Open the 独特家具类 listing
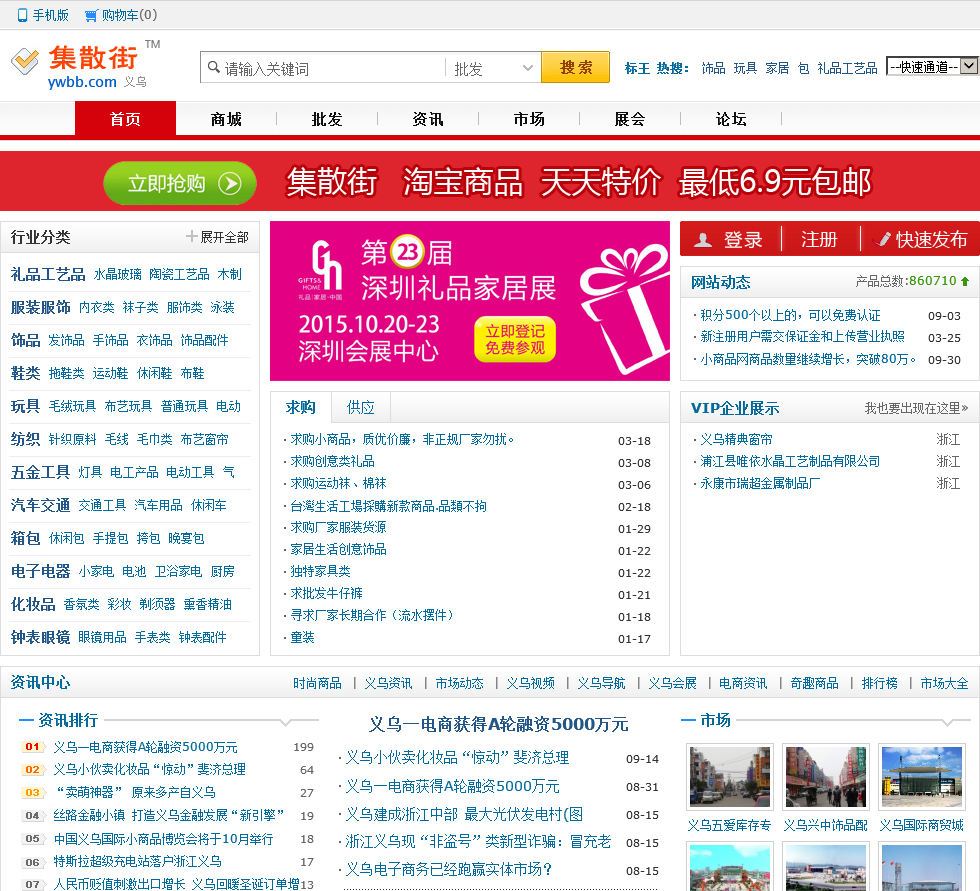 [x=320, y=572]
